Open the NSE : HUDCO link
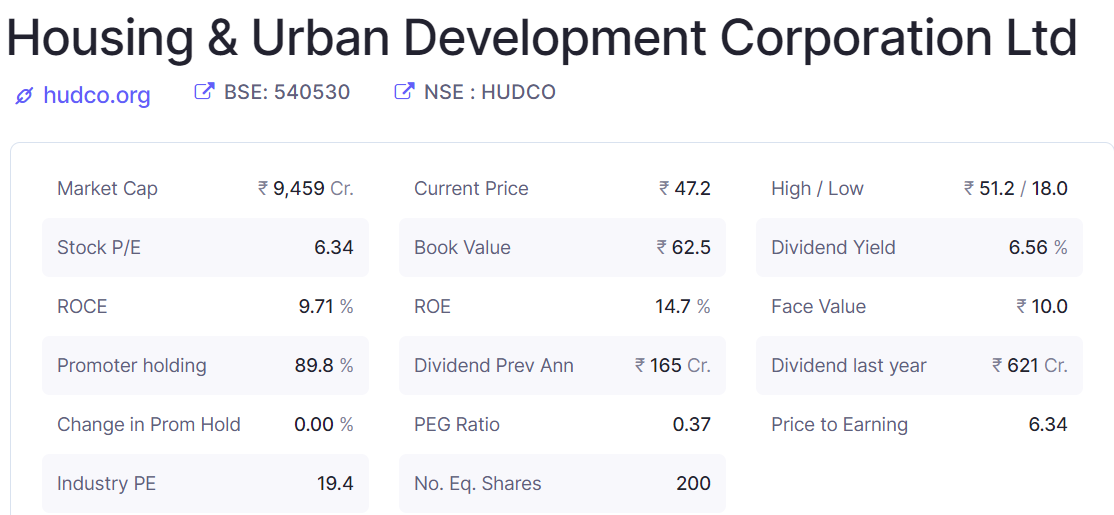 (x=489, y=92)
